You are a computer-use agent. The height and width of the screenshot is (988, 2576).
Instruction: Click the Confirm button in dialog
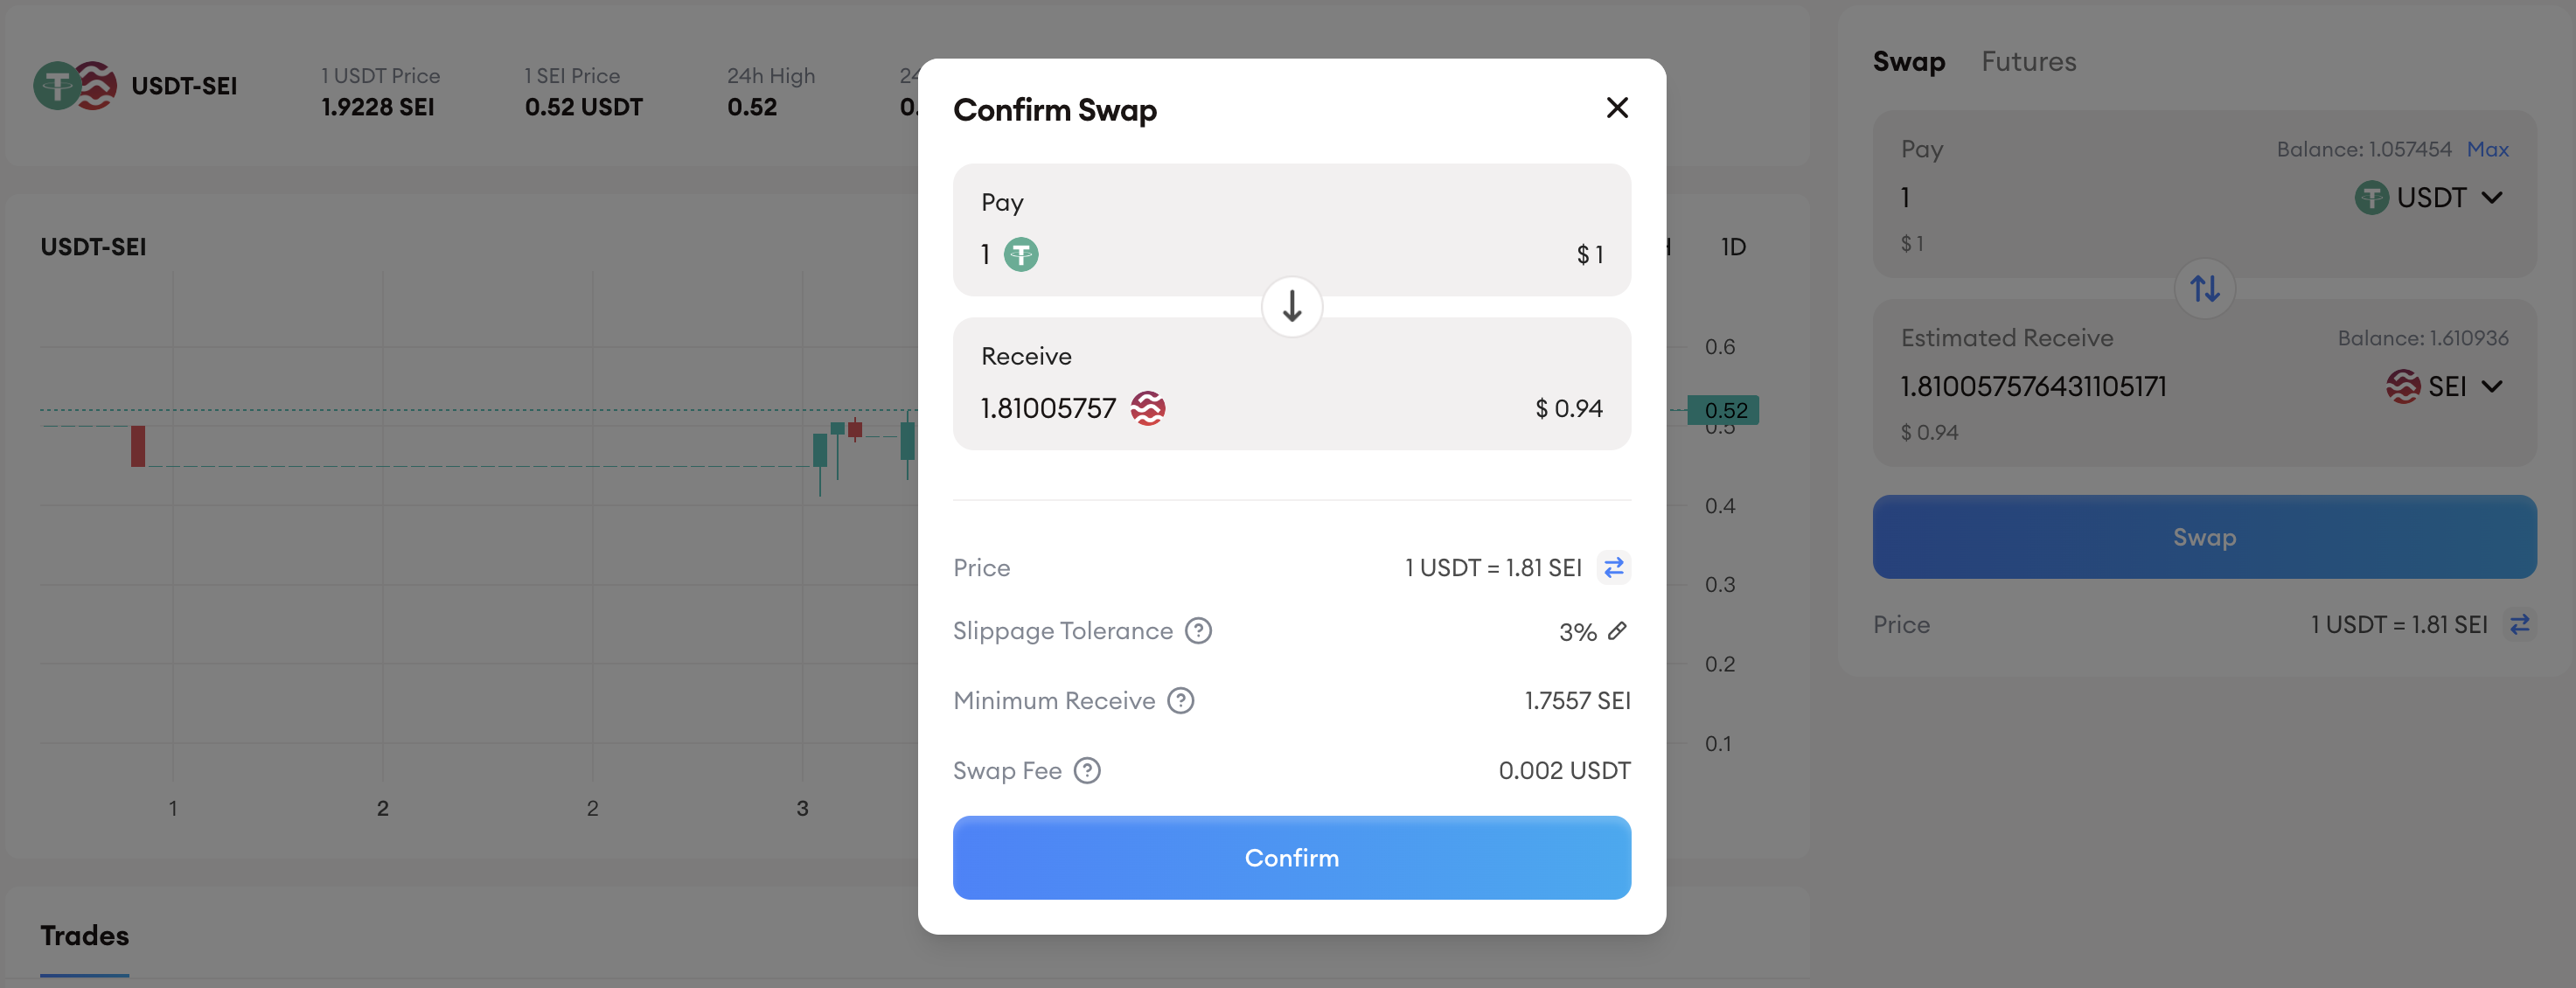1291,857
